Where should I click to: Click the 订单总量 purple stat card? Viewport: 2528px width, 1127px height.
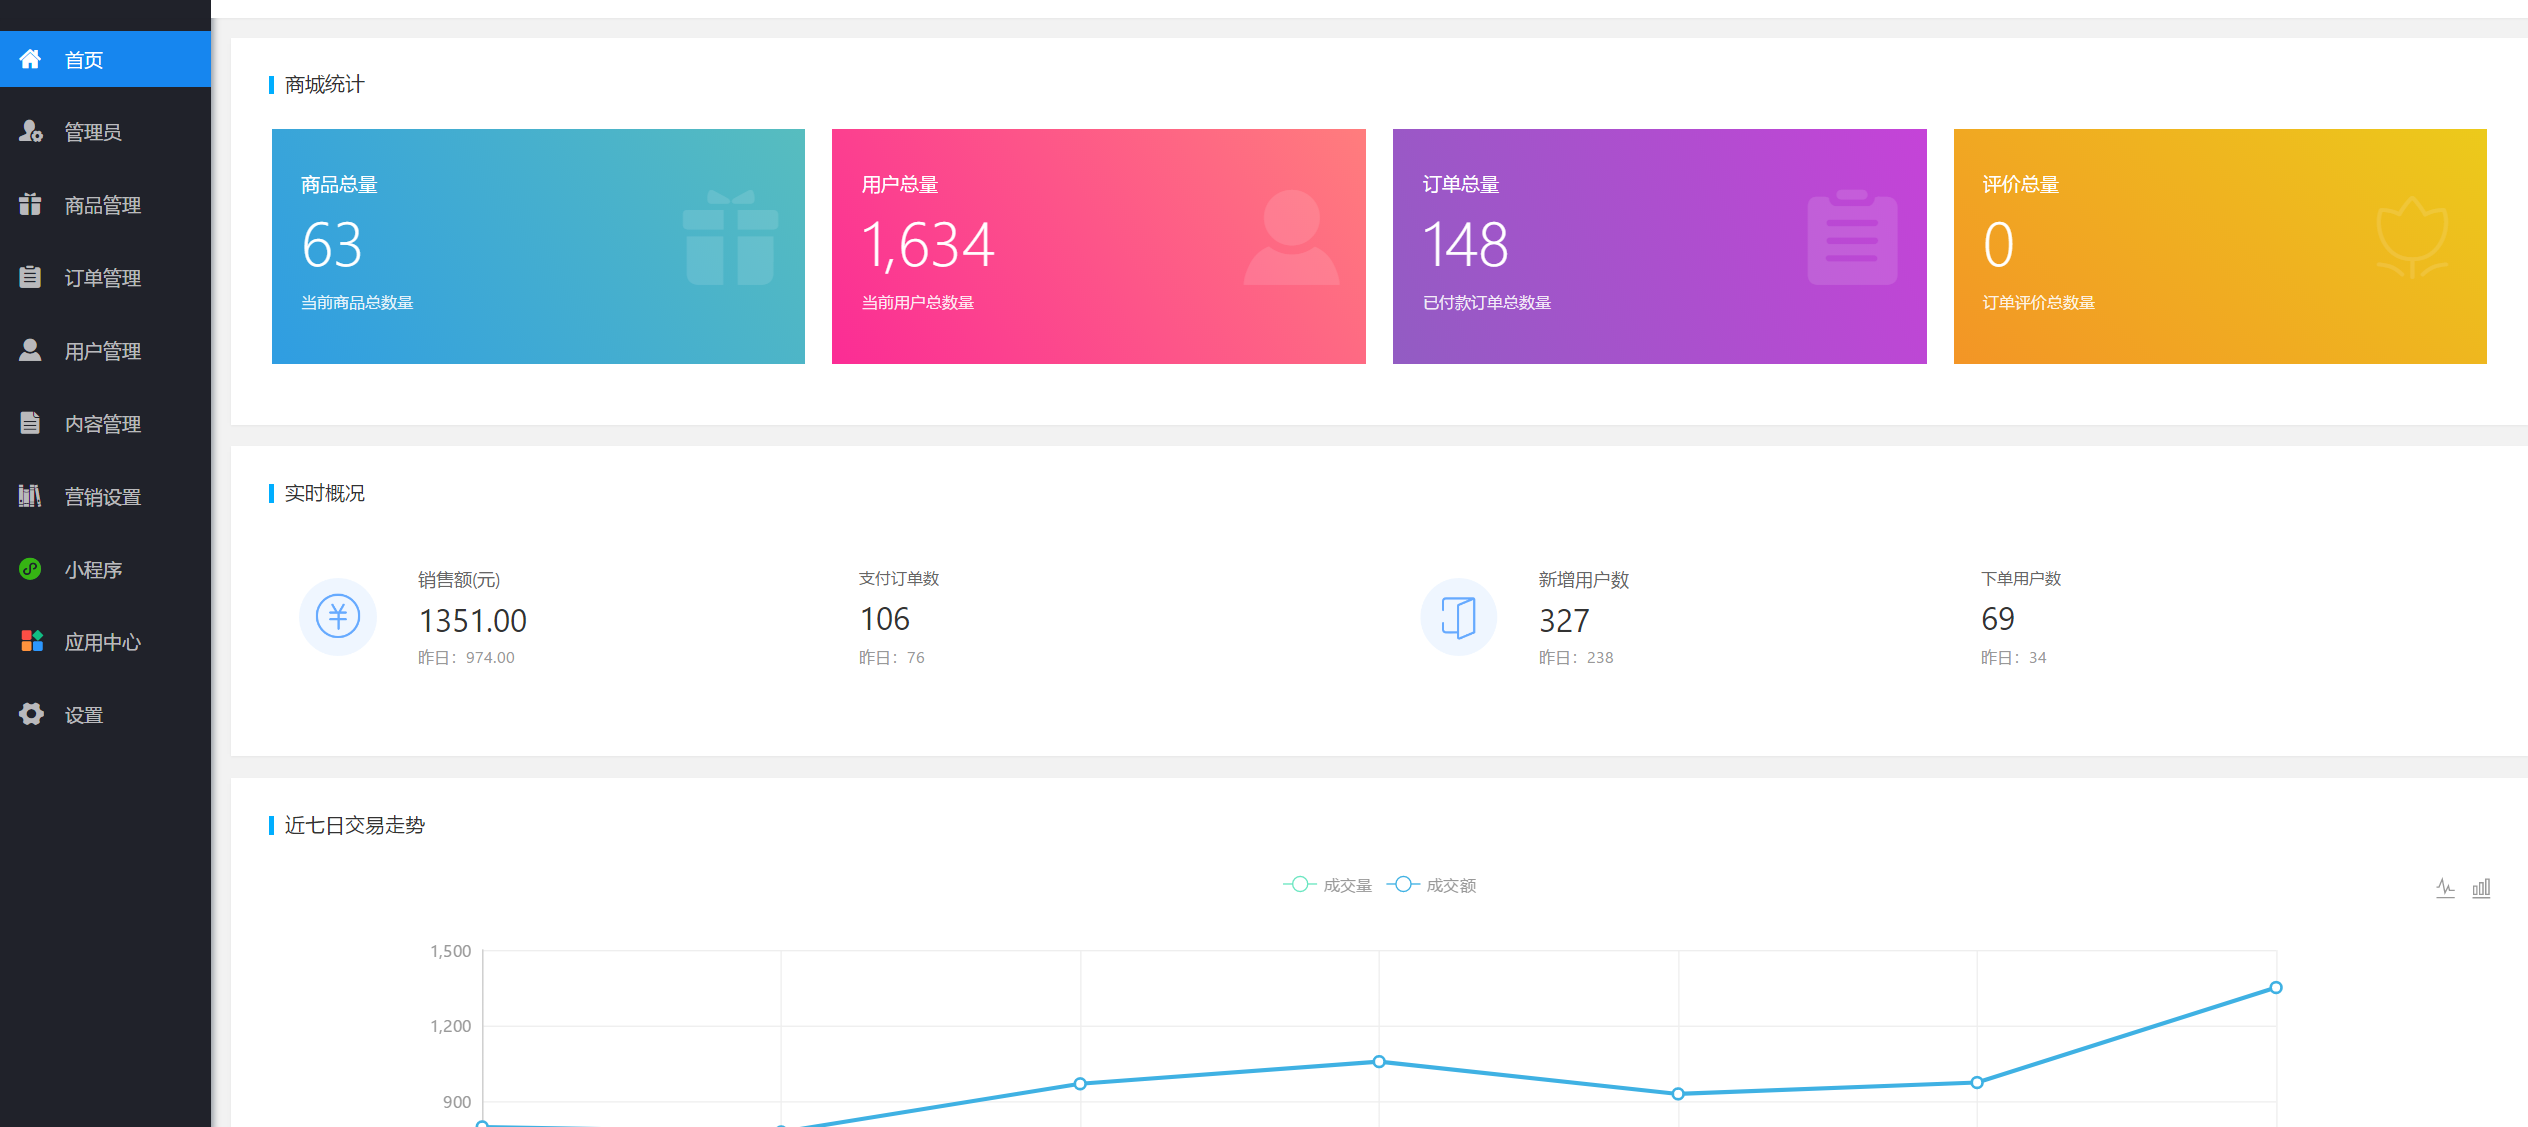click(x=1659, y=246)
